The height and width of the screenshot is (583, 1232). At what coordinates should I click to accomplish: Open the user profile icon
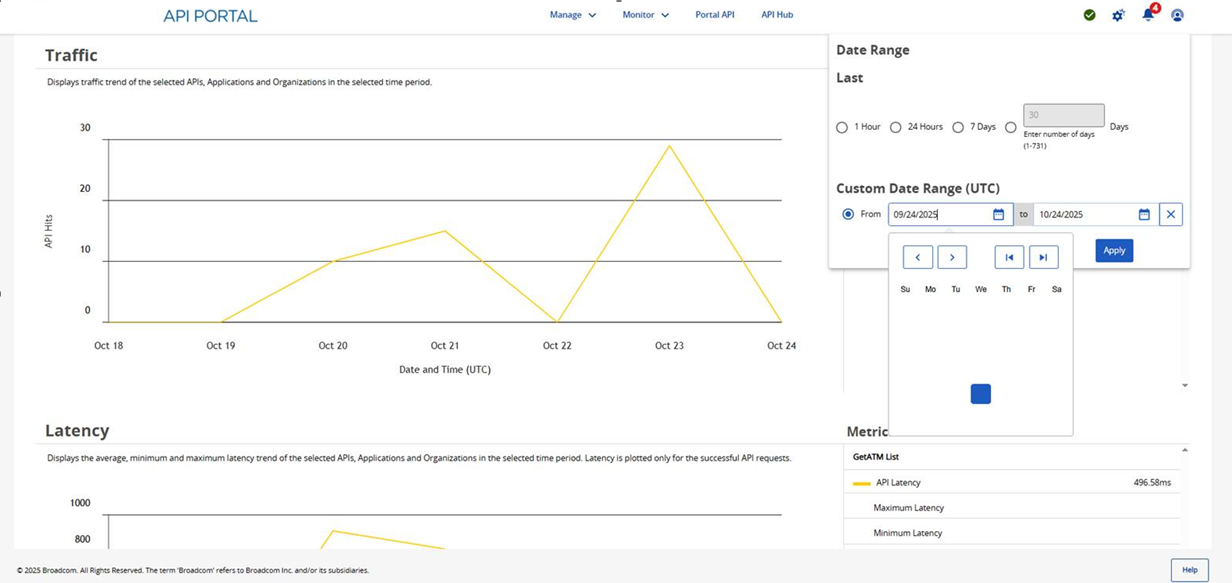pyautogui.click(x=1177, y=15)
